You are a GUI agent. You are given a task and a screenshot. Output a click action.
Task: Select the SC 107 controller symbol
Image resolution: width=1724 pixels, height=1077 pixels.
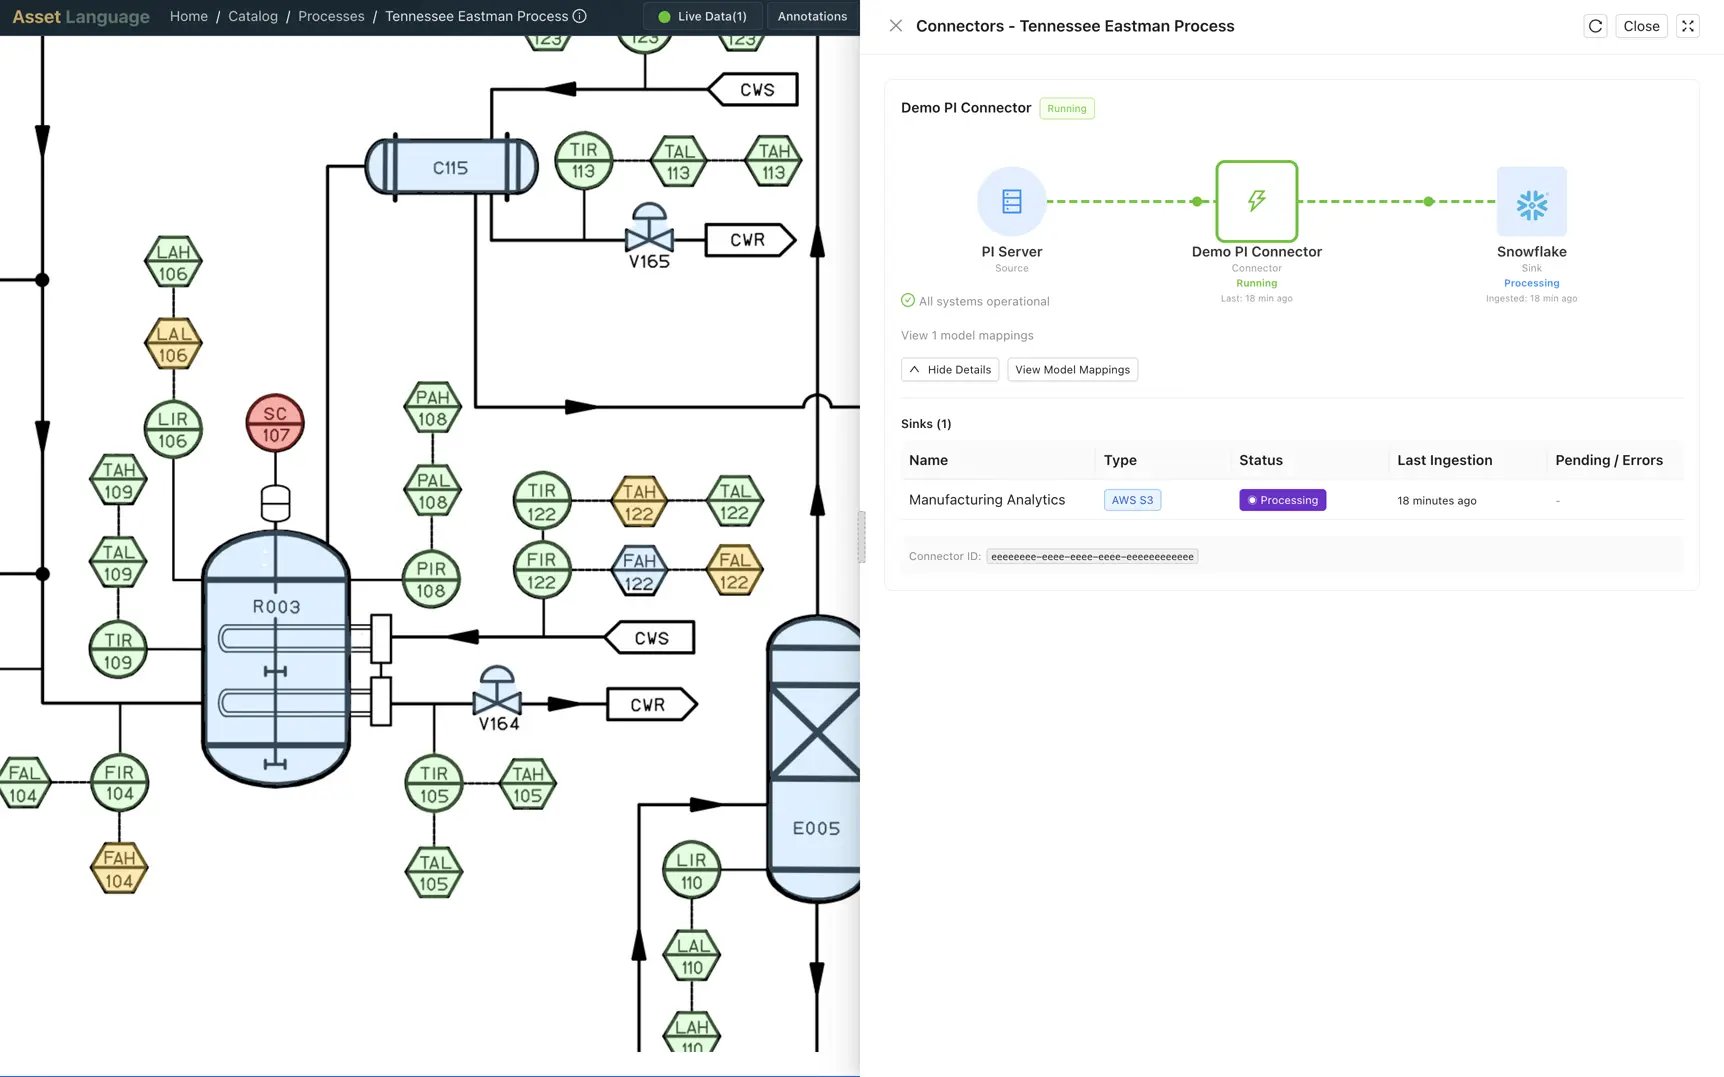pyautogui.click(x=274, y=423)
